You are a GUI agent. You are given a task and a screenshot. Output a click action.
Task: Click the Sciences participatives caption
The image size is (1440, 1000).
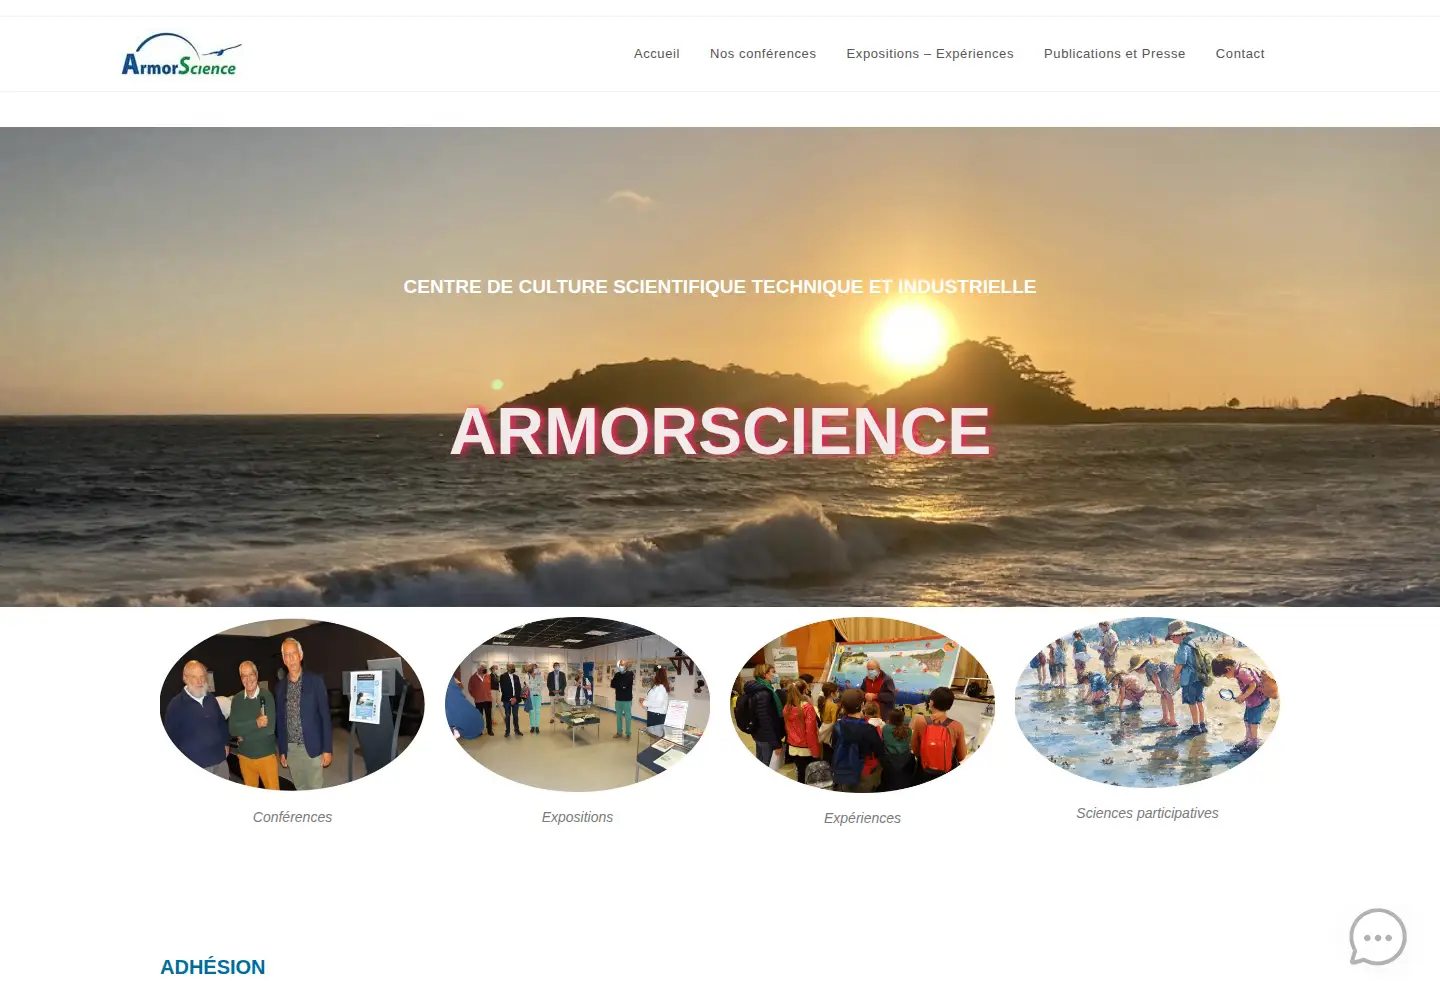(1147, 813)
